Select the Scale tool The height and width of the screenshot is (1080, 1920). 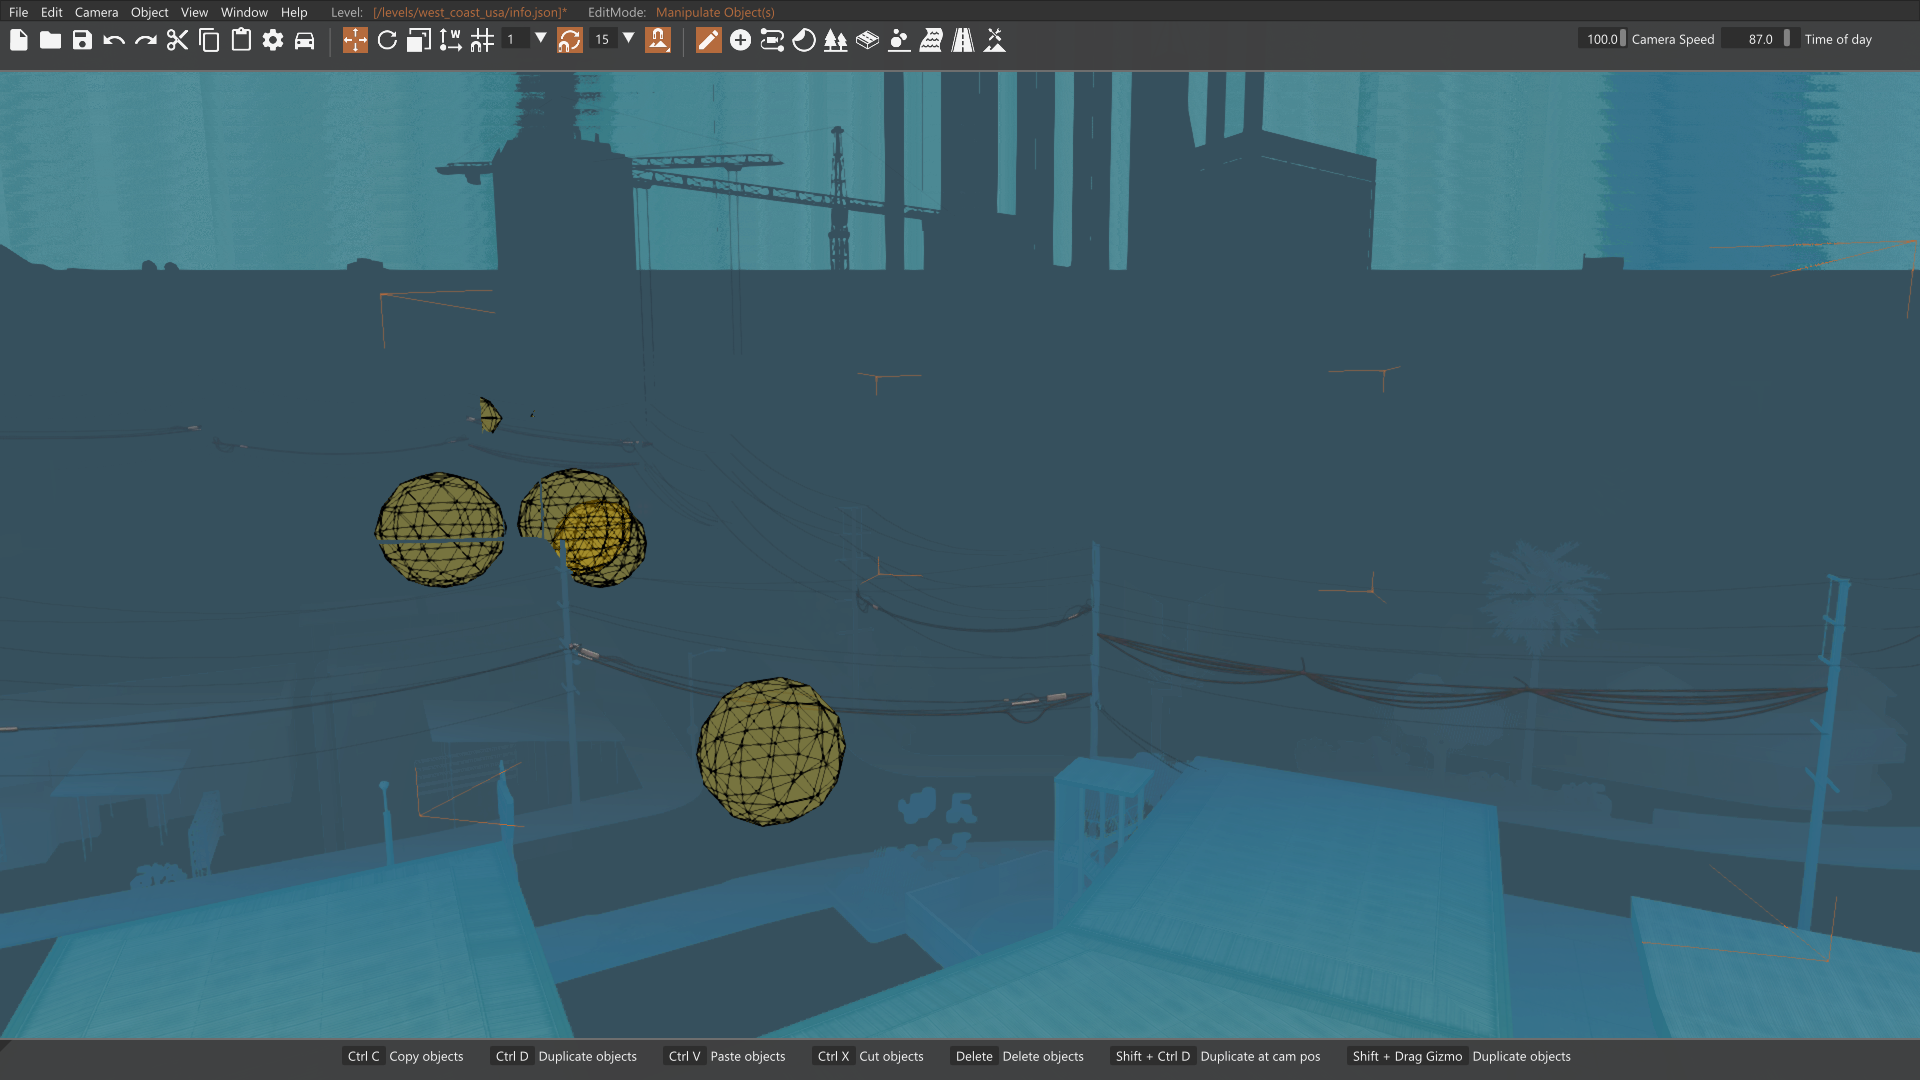tap(419, 40)
